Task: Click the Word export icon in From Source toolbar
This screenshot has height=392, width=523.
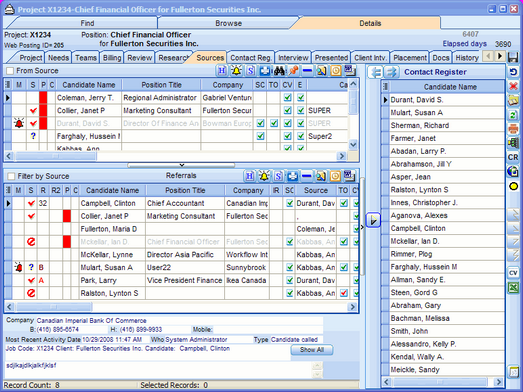Action: 350,71
